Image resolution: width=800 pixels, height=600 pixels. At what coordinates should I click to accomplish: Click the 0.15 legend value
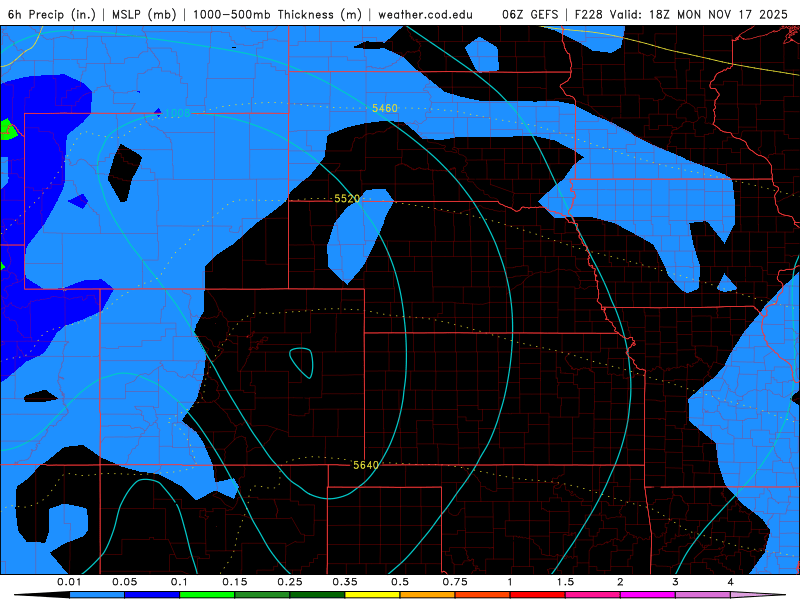(235, 582)
